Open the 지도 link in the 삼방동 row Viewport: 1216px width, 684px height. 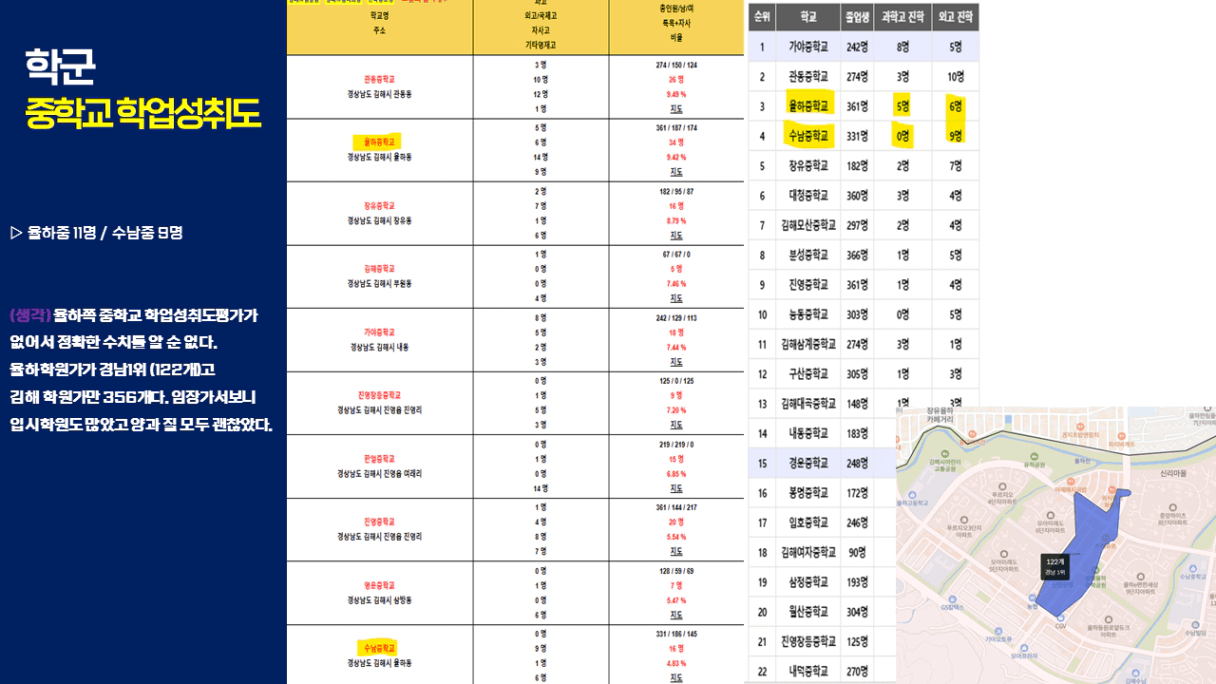pos(676,614)
